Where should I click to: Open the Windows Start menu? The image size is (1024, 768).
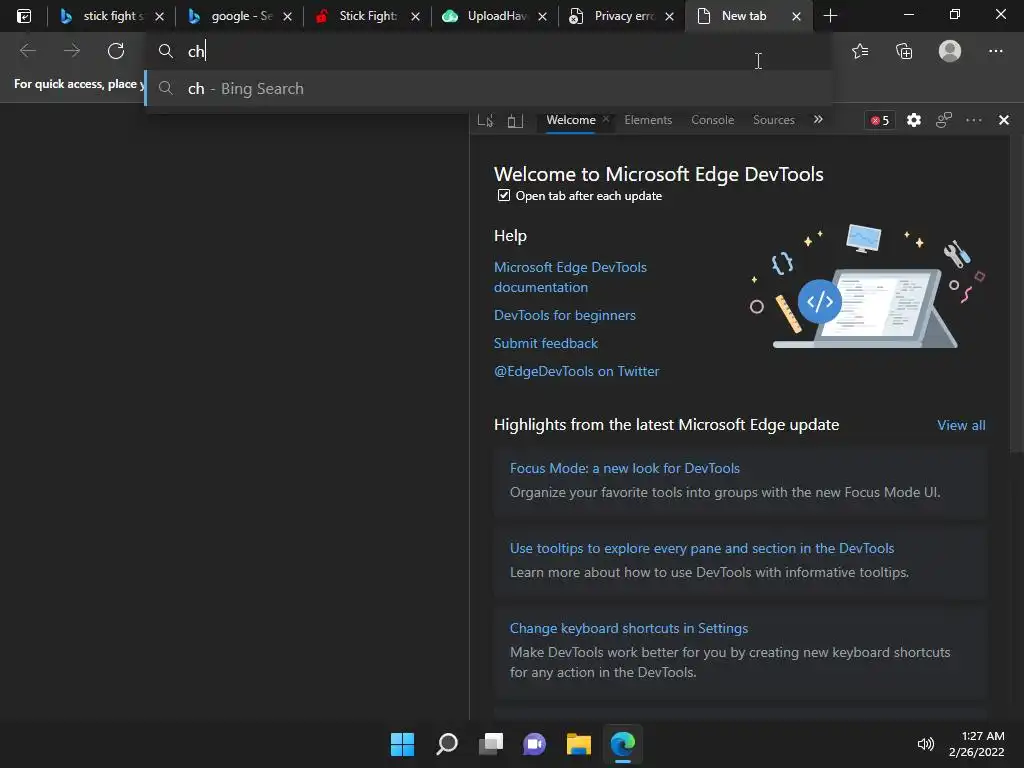pyautogui.click(x=402, y=744)
